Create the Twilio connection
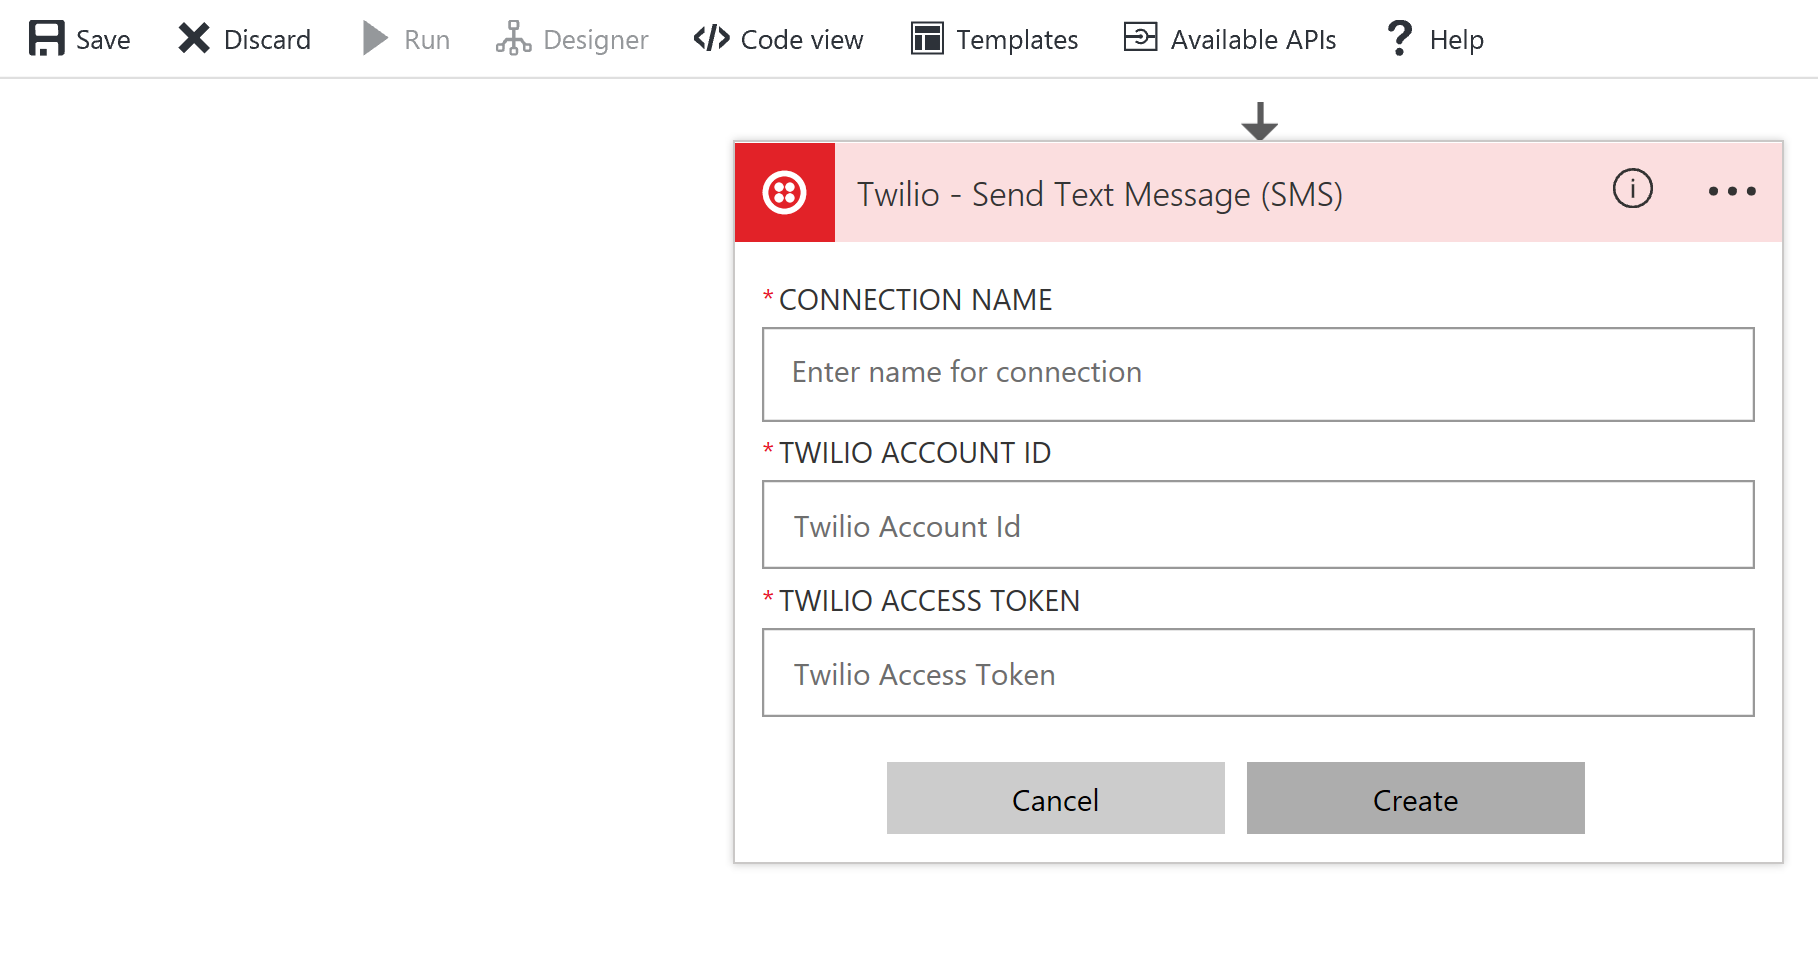This screenshot has height=964, width=1818. pos(1416,798)
